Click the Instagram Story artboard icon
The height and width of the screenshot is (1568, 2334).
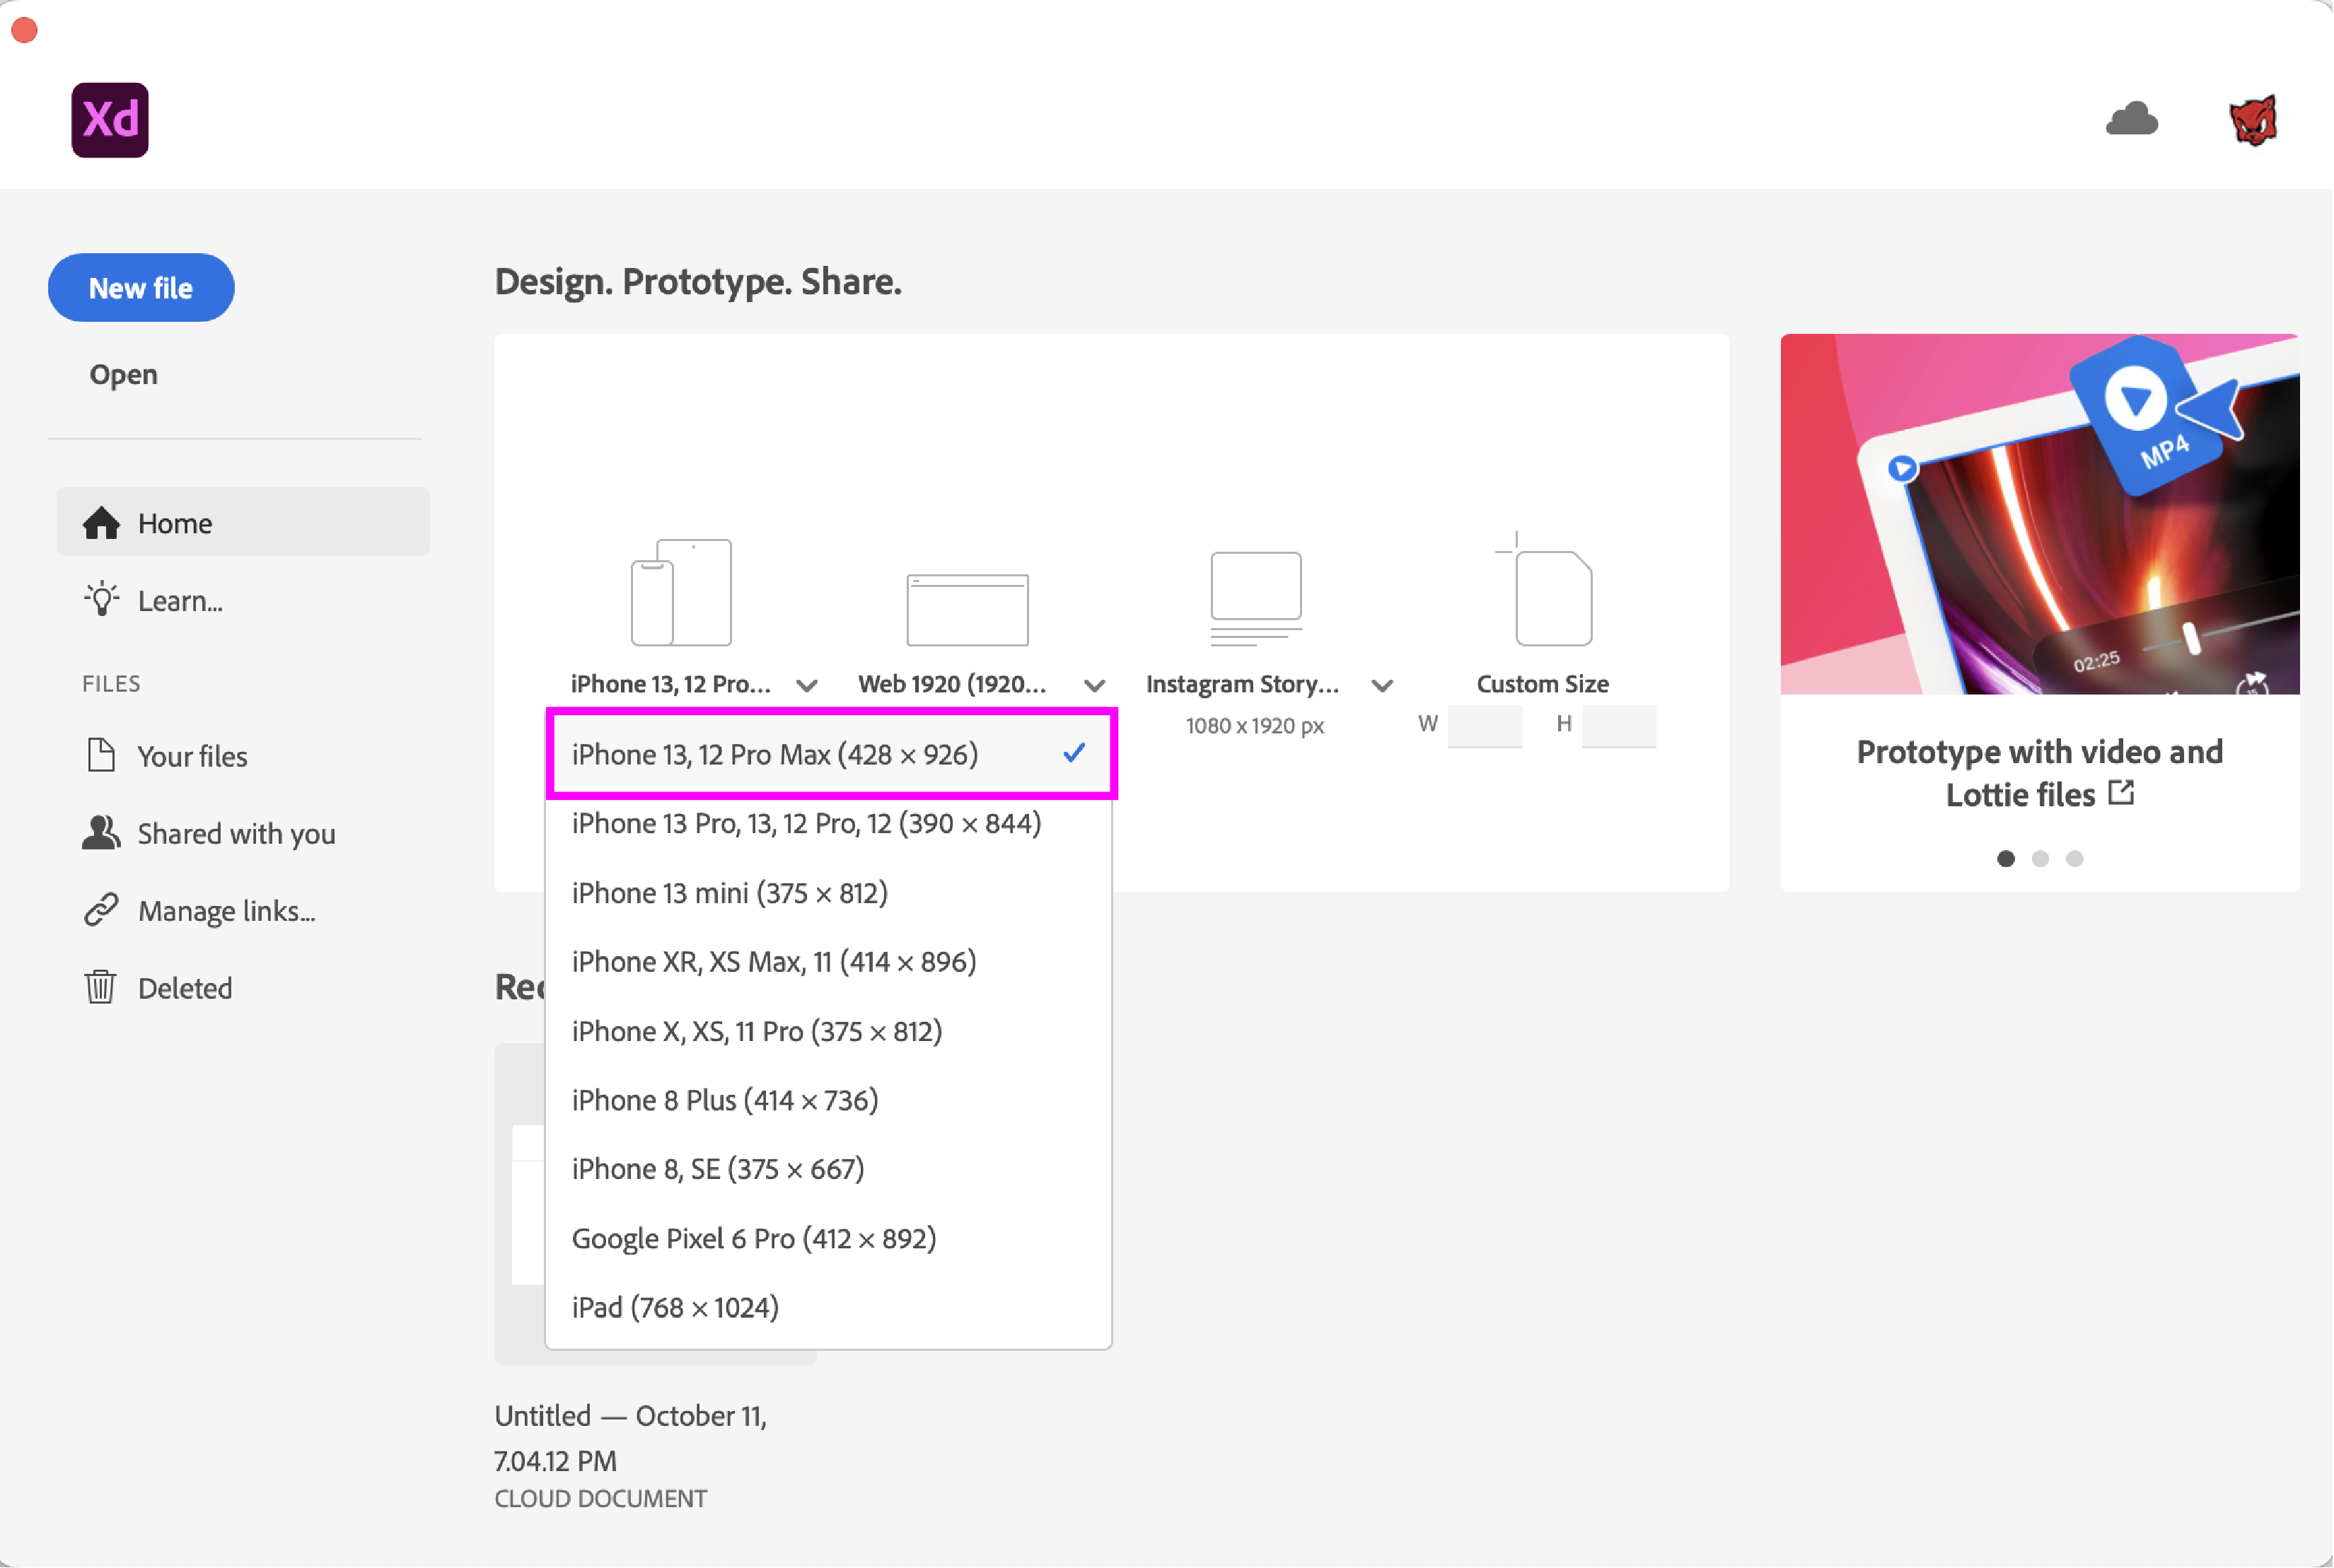point(1256,598)
